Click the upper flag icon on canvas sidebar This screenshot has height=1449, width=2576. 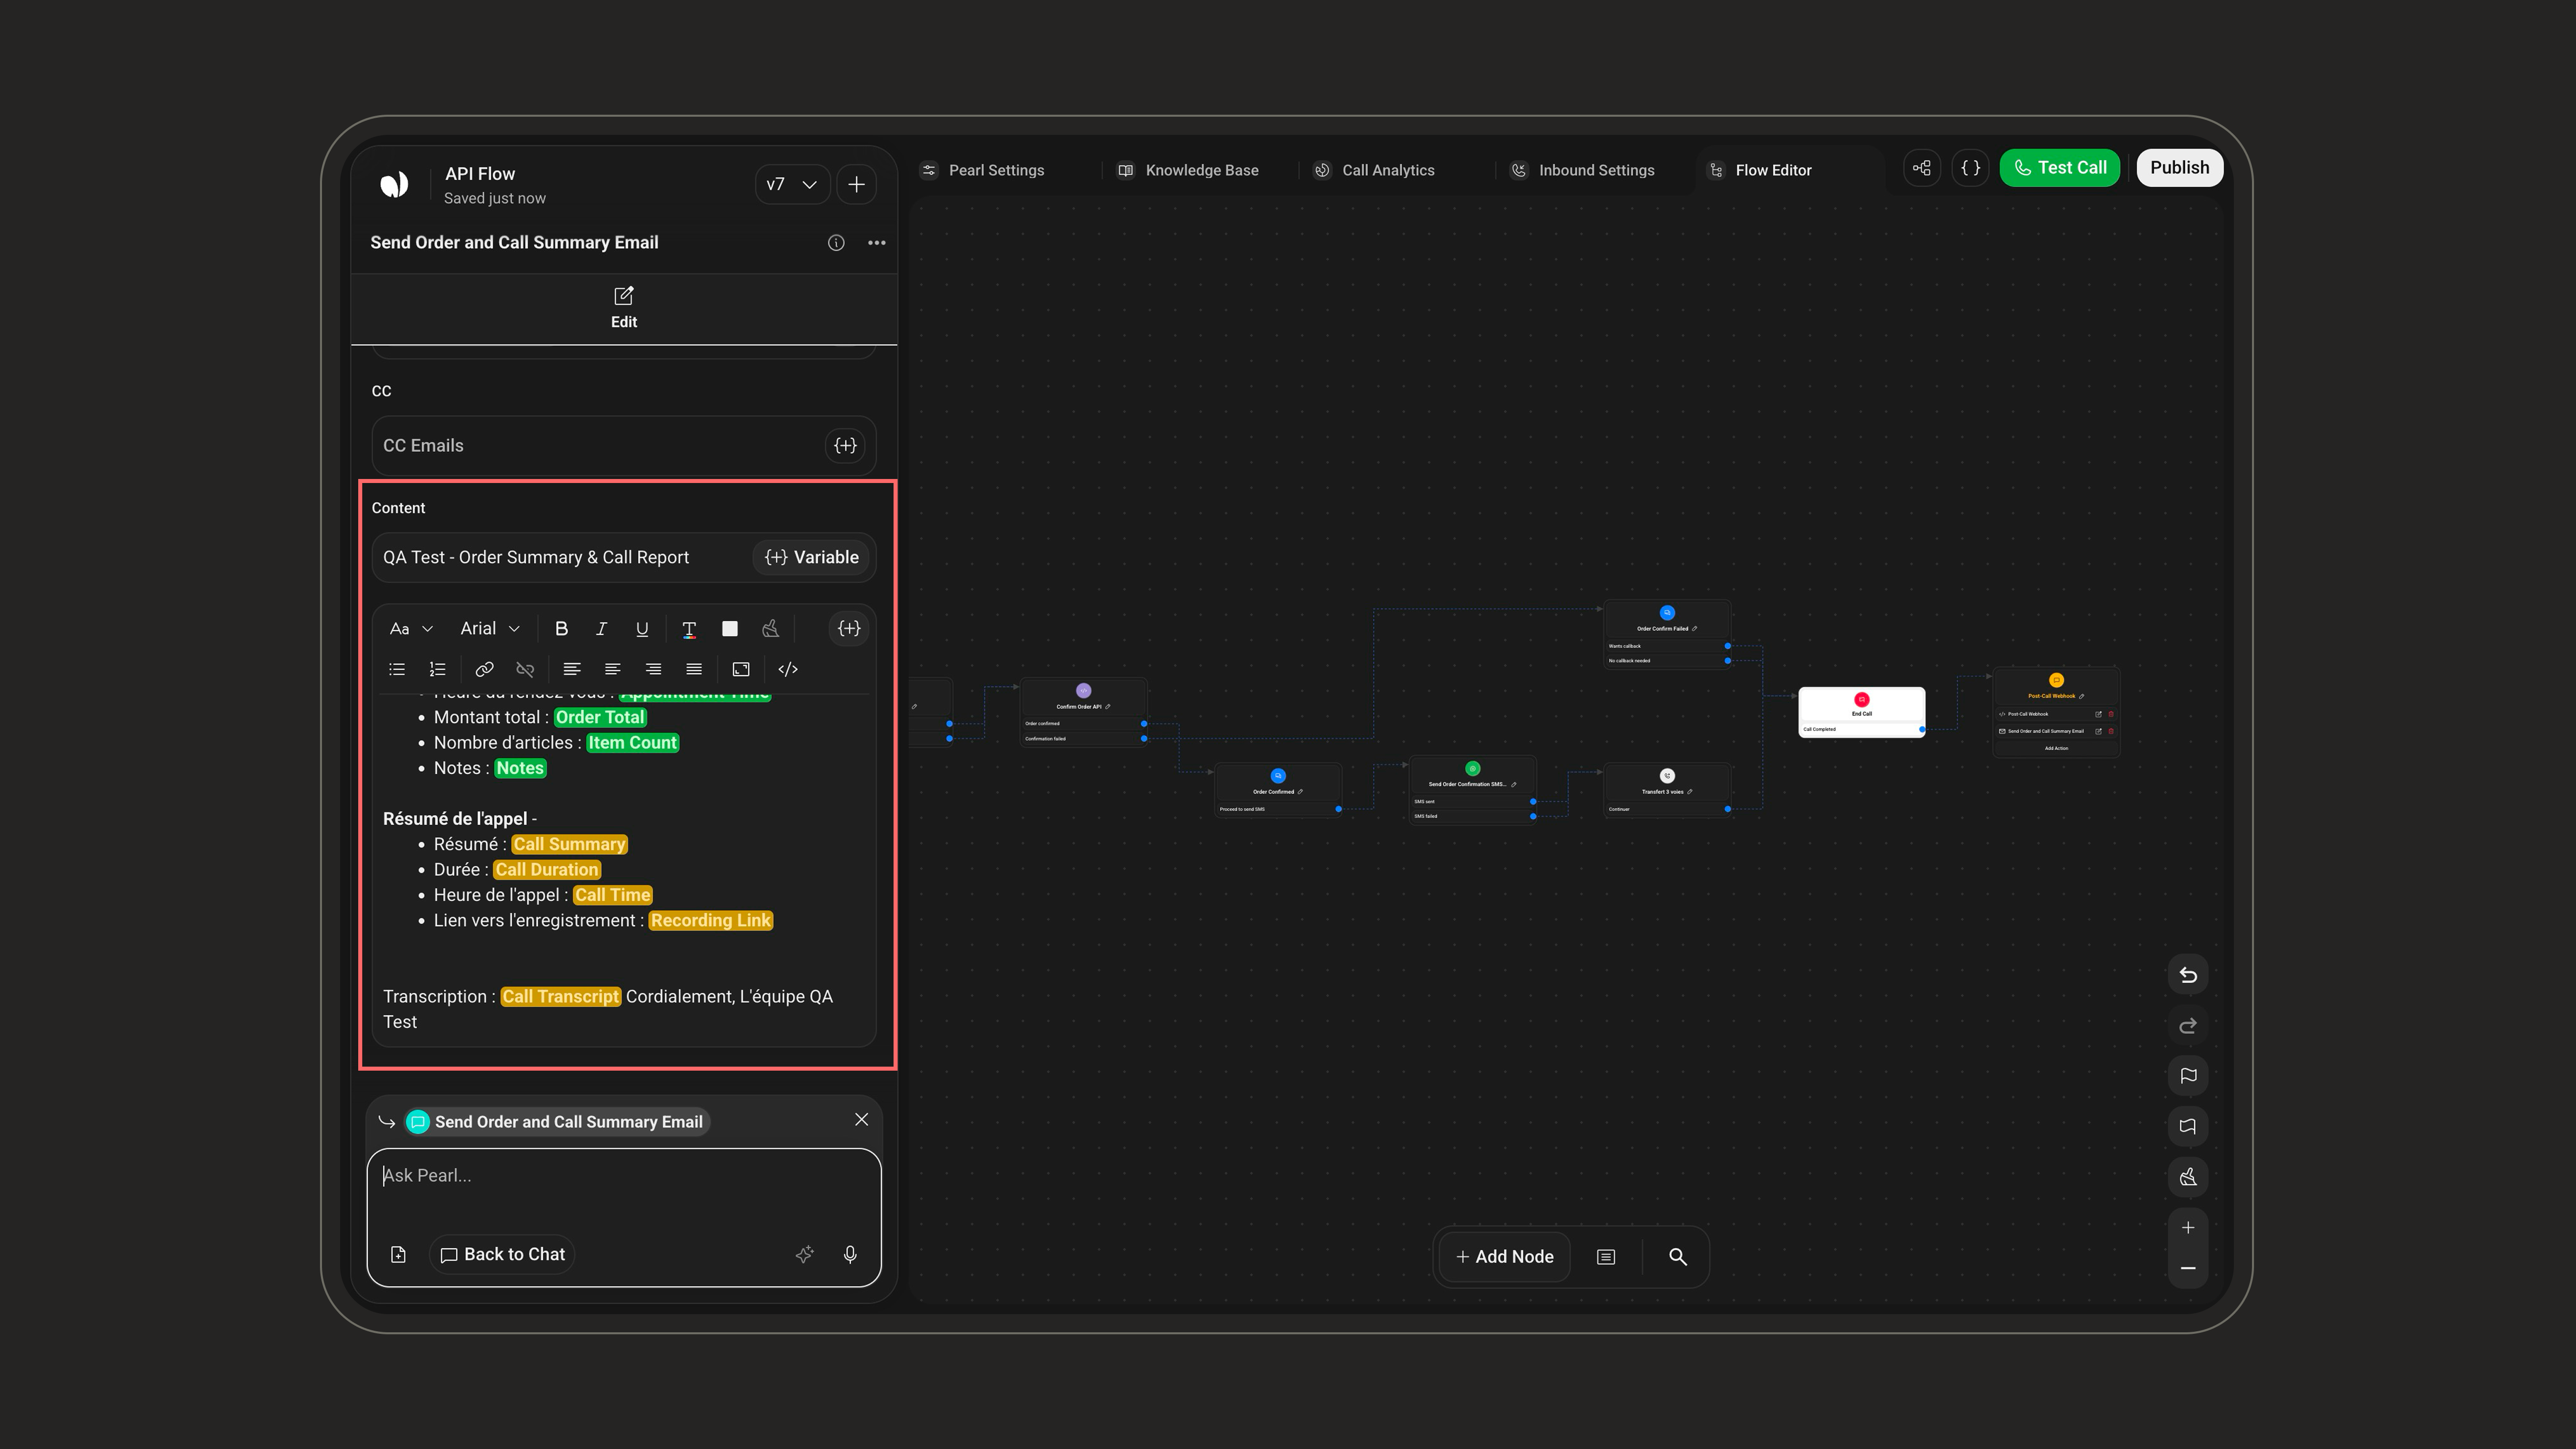point(2188,1076)
